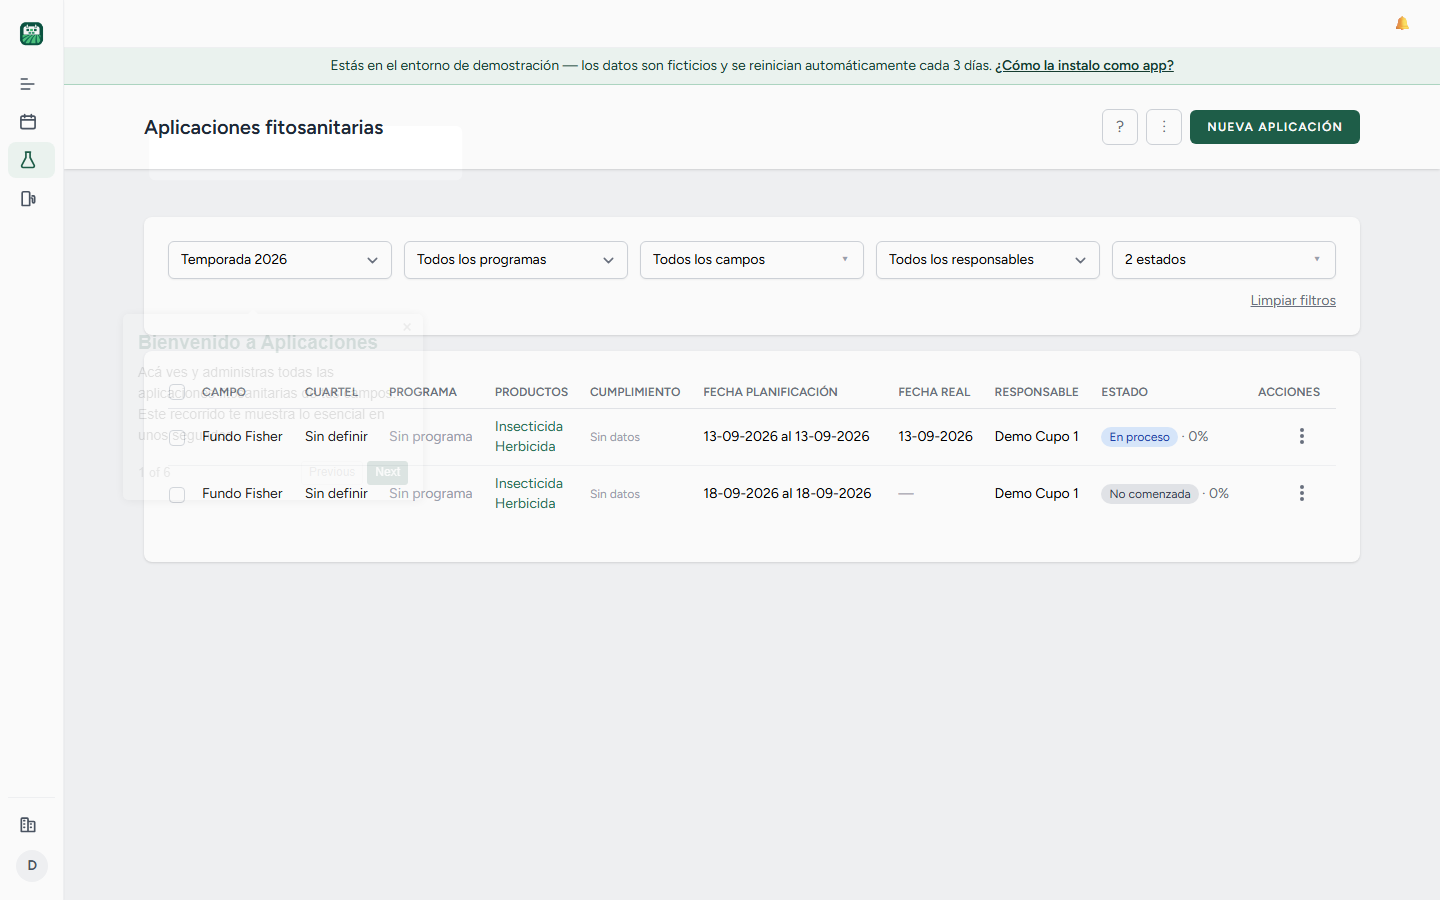This screenshot has height=900, width=1440.
Task: Click the ACCIONES column header
Action: [1289, 392]
